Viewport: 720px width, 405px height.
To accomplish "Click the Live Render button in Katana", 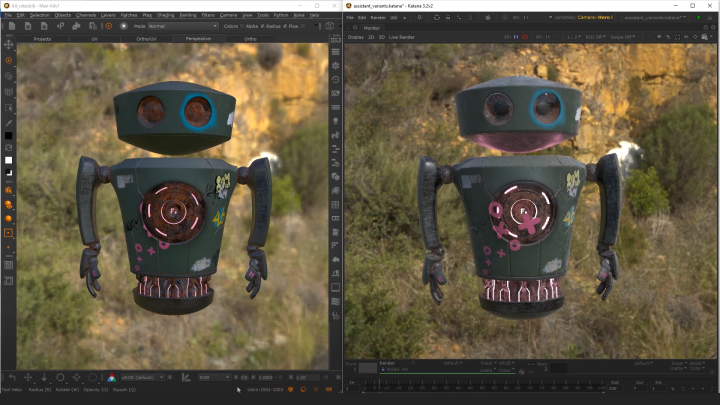I will [x=402, y=37].
